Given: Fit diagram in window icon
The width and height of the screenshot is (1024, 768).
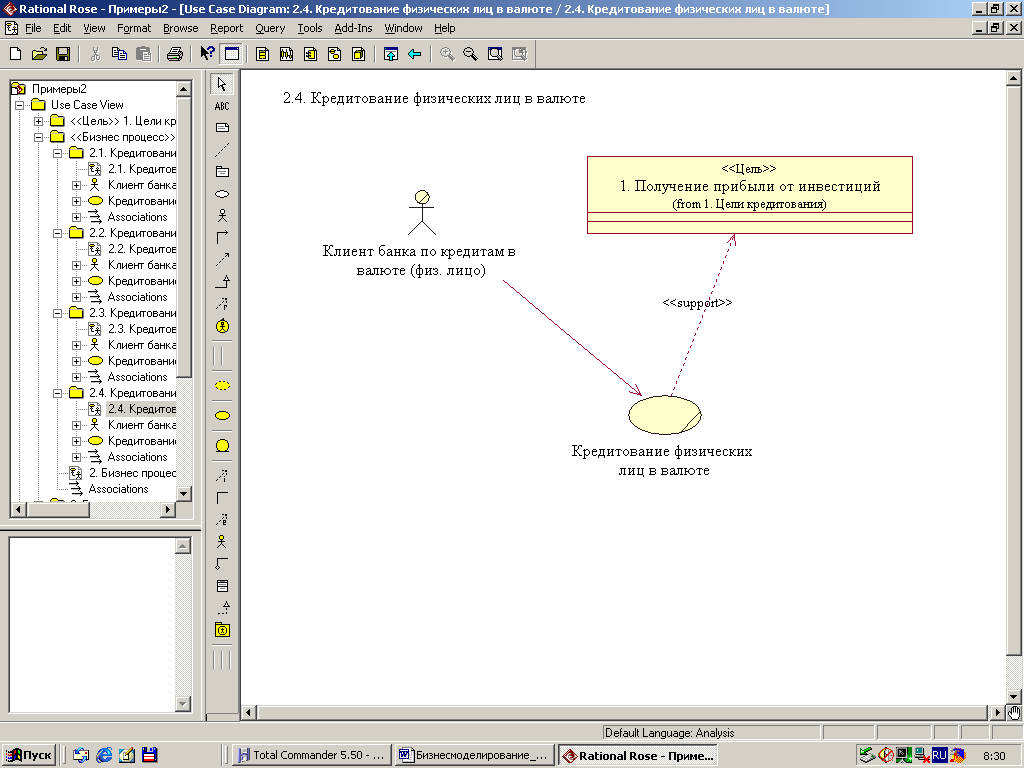Looking at the screenshot, I should click(x=495, y=54).
